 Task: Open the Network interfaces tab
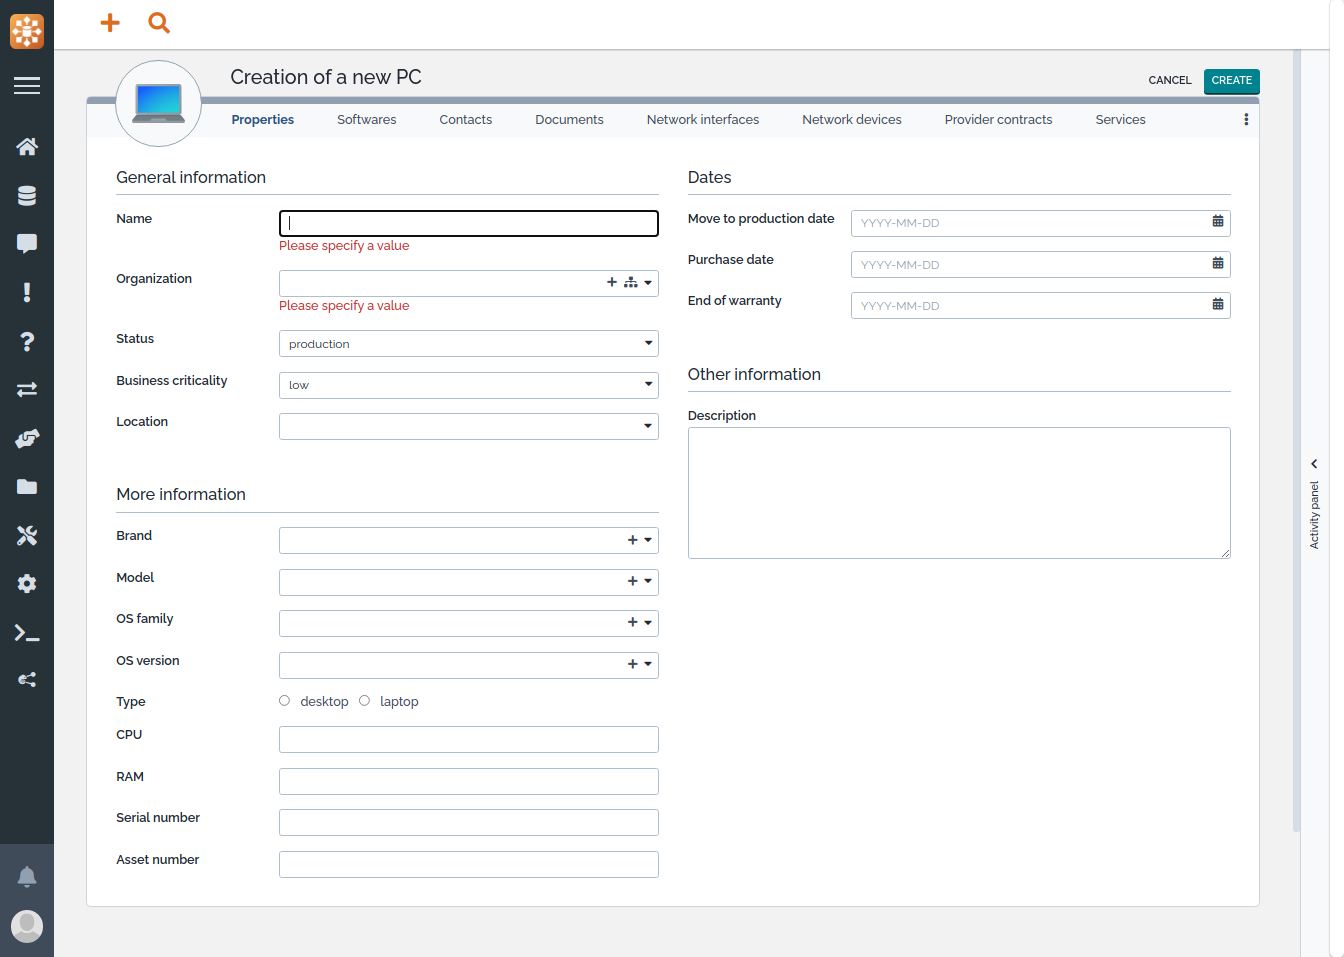click(x=702, y=120)
